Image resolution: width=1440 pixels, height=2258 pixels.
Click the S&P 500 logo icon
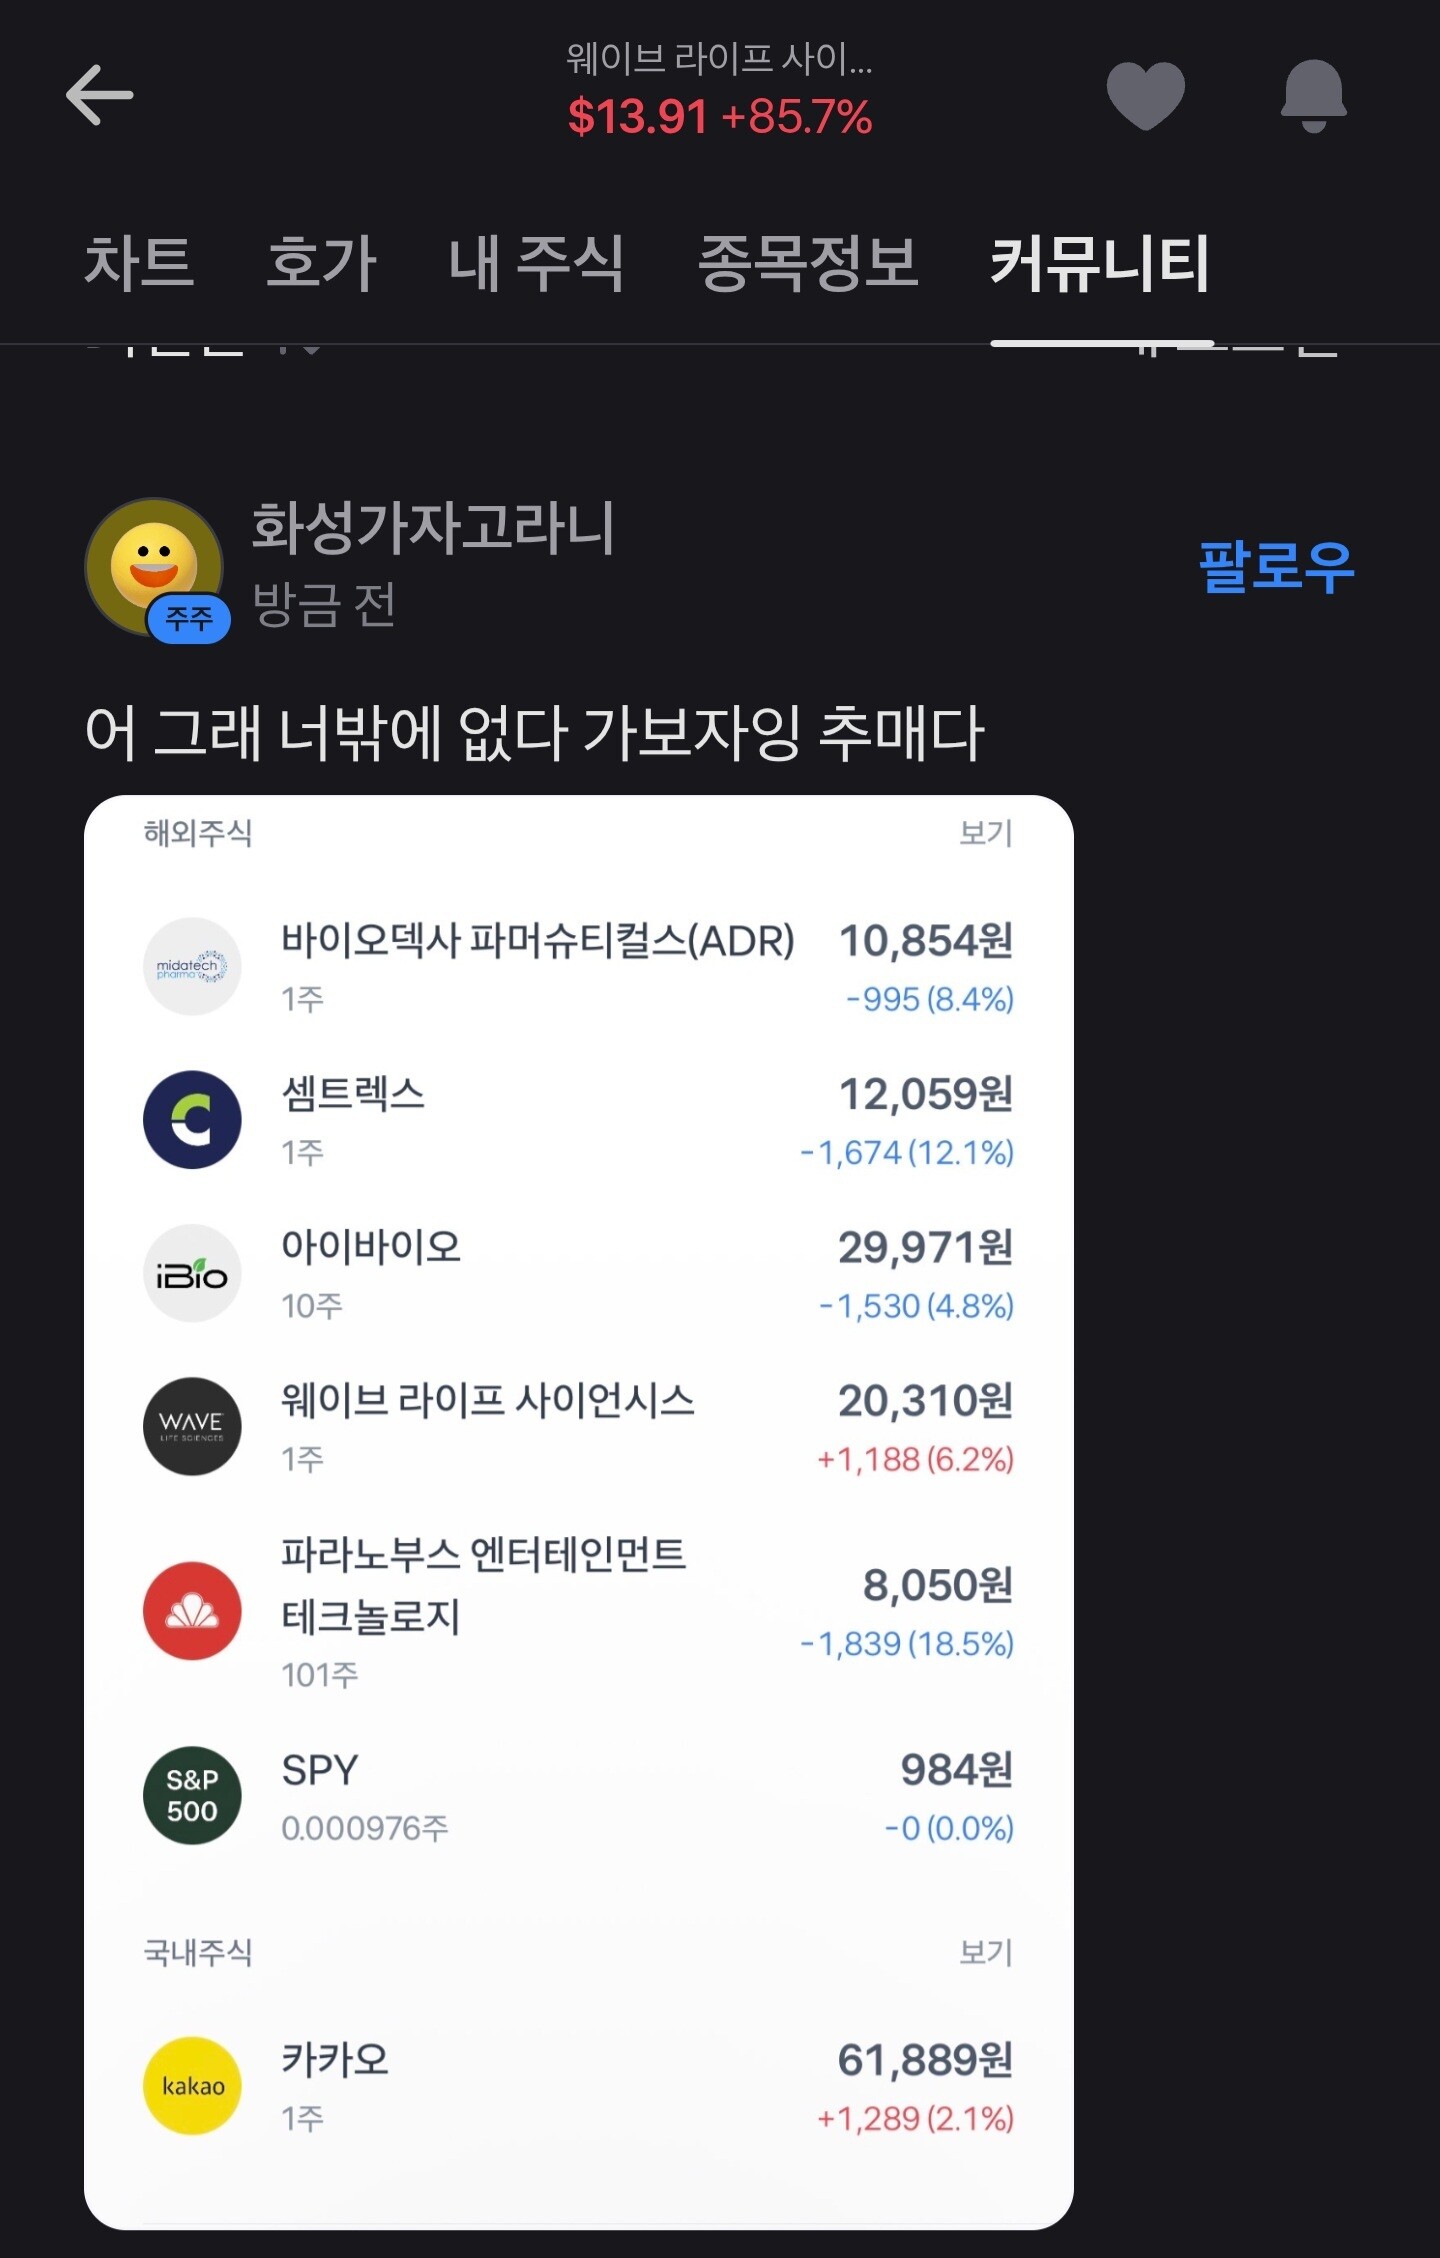192,1796
